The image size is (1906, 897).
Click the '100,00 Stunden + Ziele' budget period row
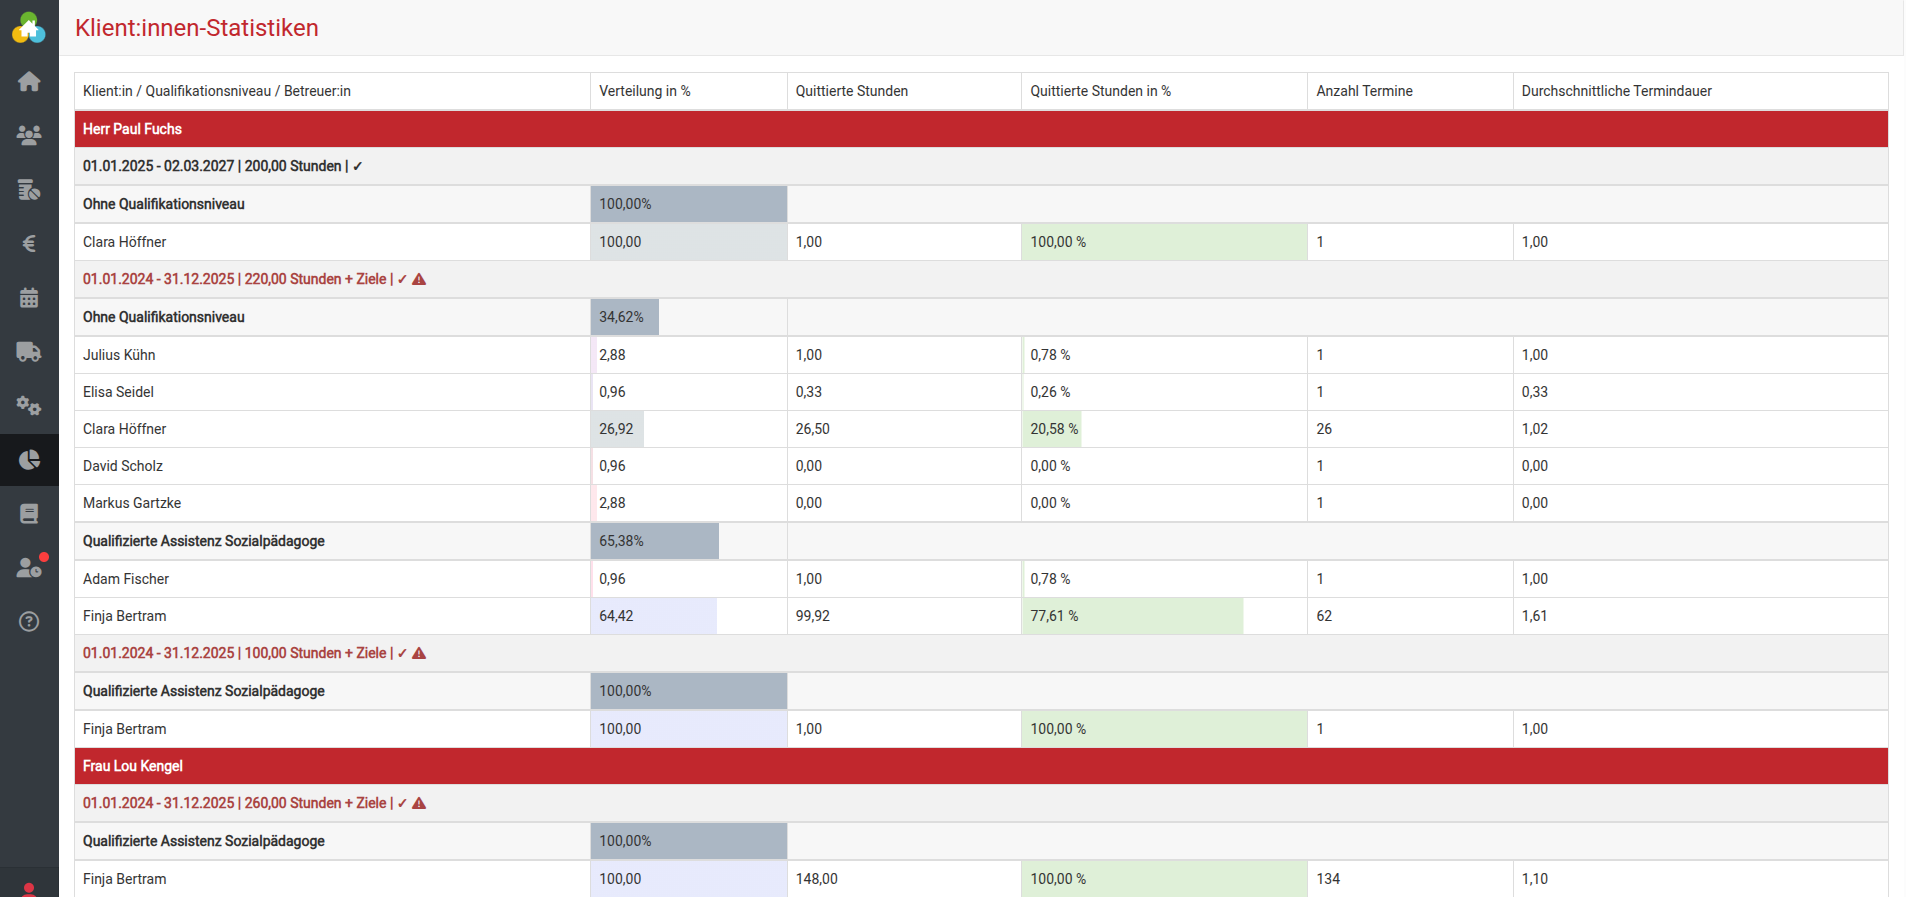tap(240, 653)
